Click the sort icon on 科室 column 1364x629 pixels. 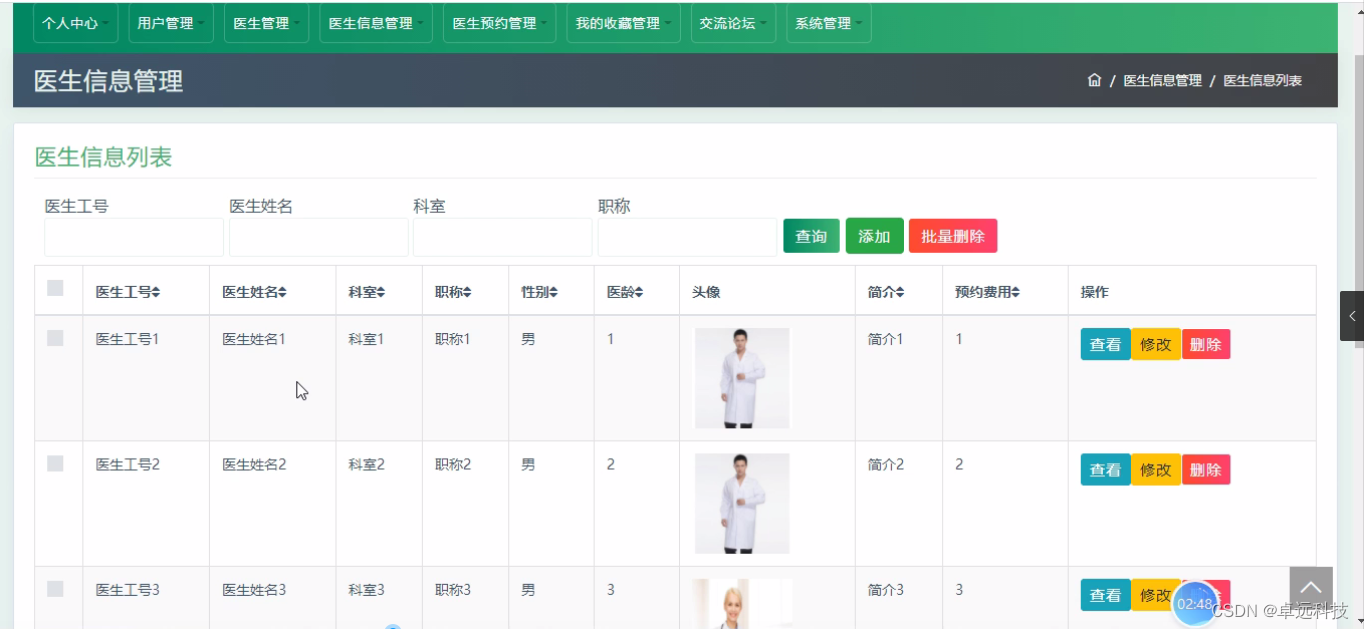point(381,291)
